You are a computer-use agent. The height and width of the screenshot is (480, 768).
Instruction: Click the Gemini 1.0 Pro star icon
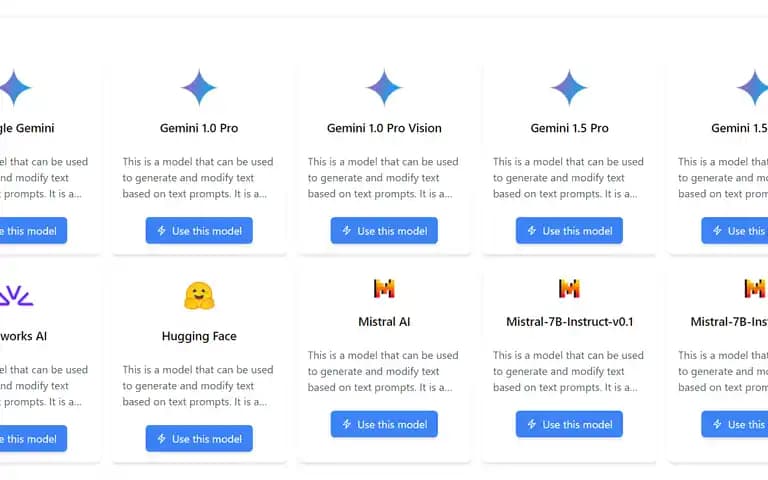point(199,88)
